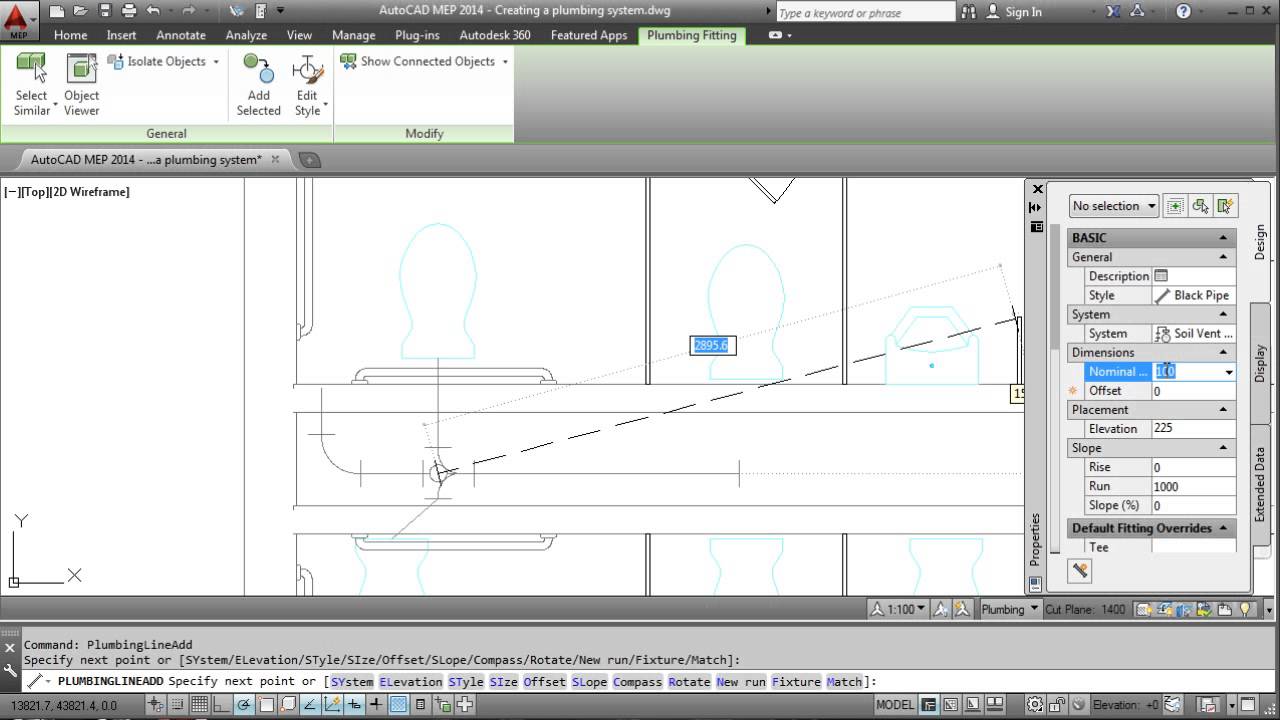Click the workspace switching gear icon
This screenshot has width=1280, height=720.
(x=1035, y=705)
